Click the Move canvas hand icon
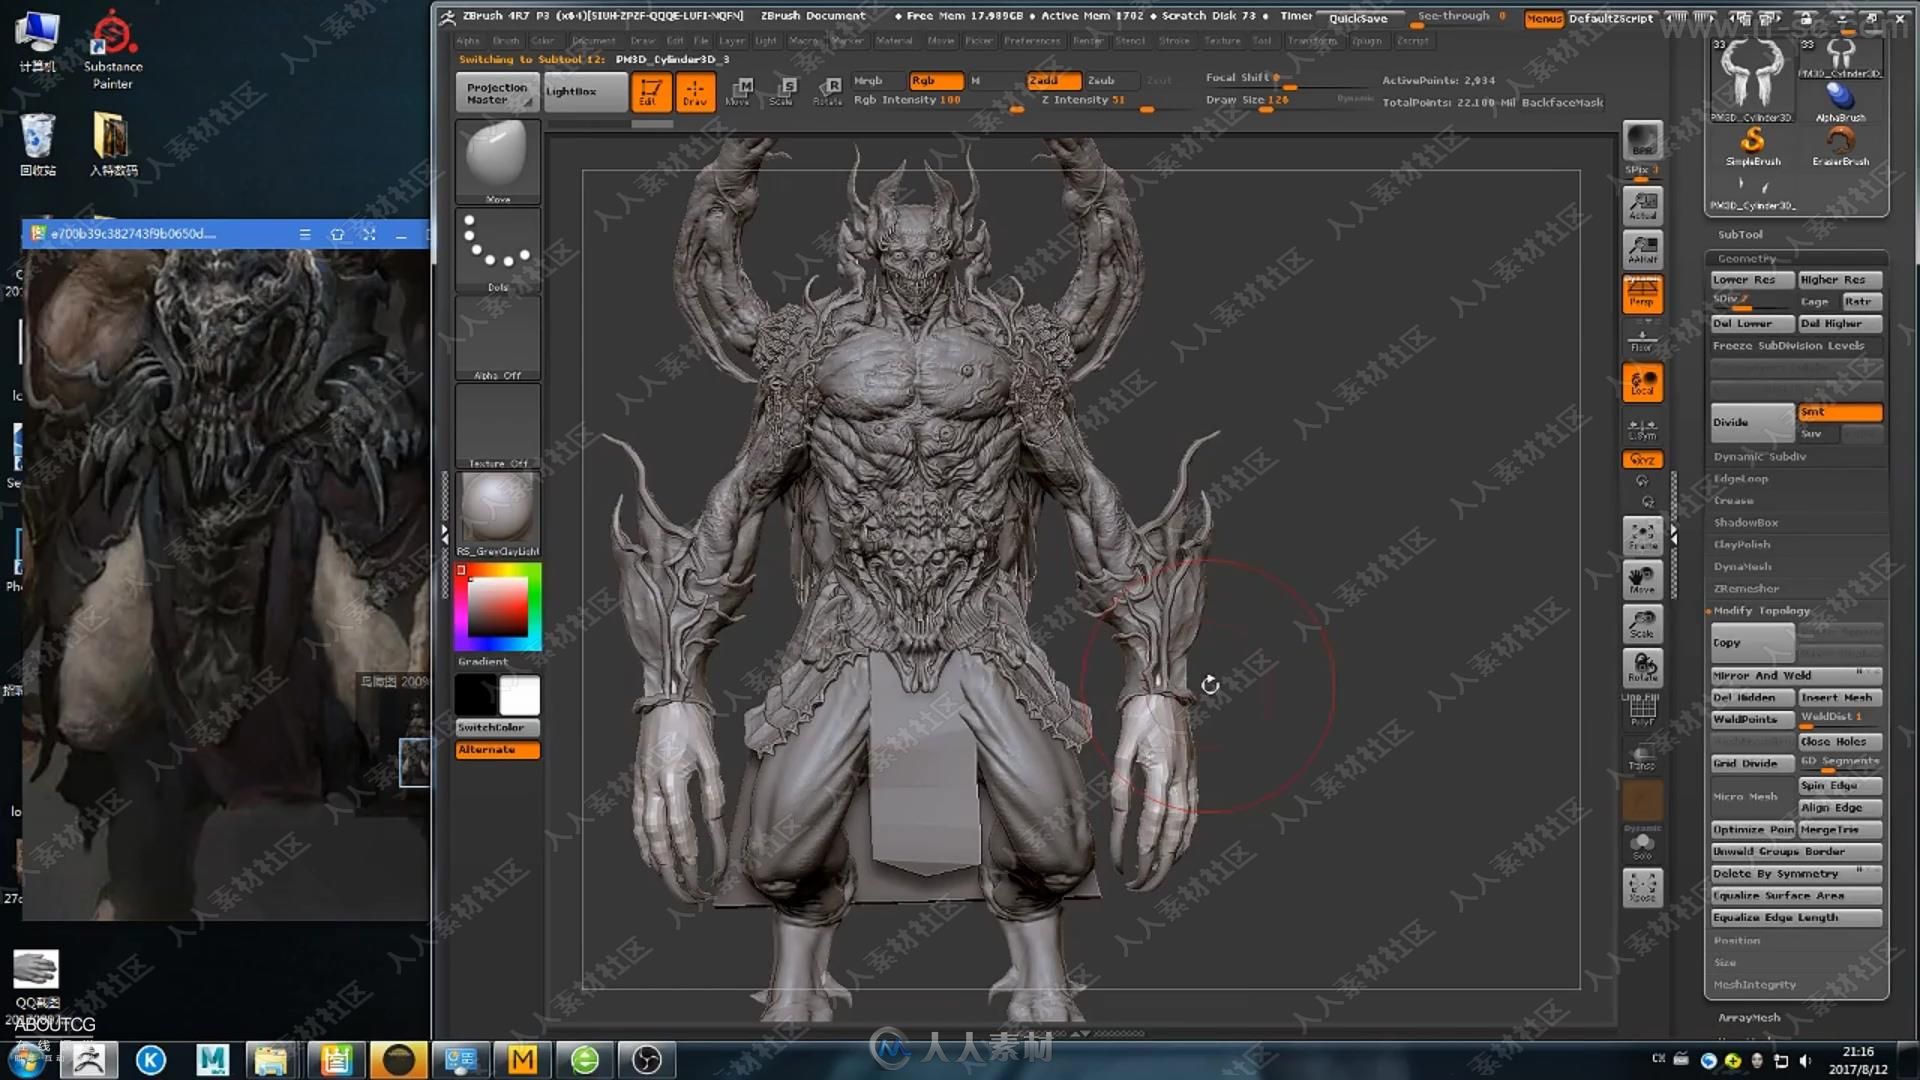 click(x=1642, y=580)
